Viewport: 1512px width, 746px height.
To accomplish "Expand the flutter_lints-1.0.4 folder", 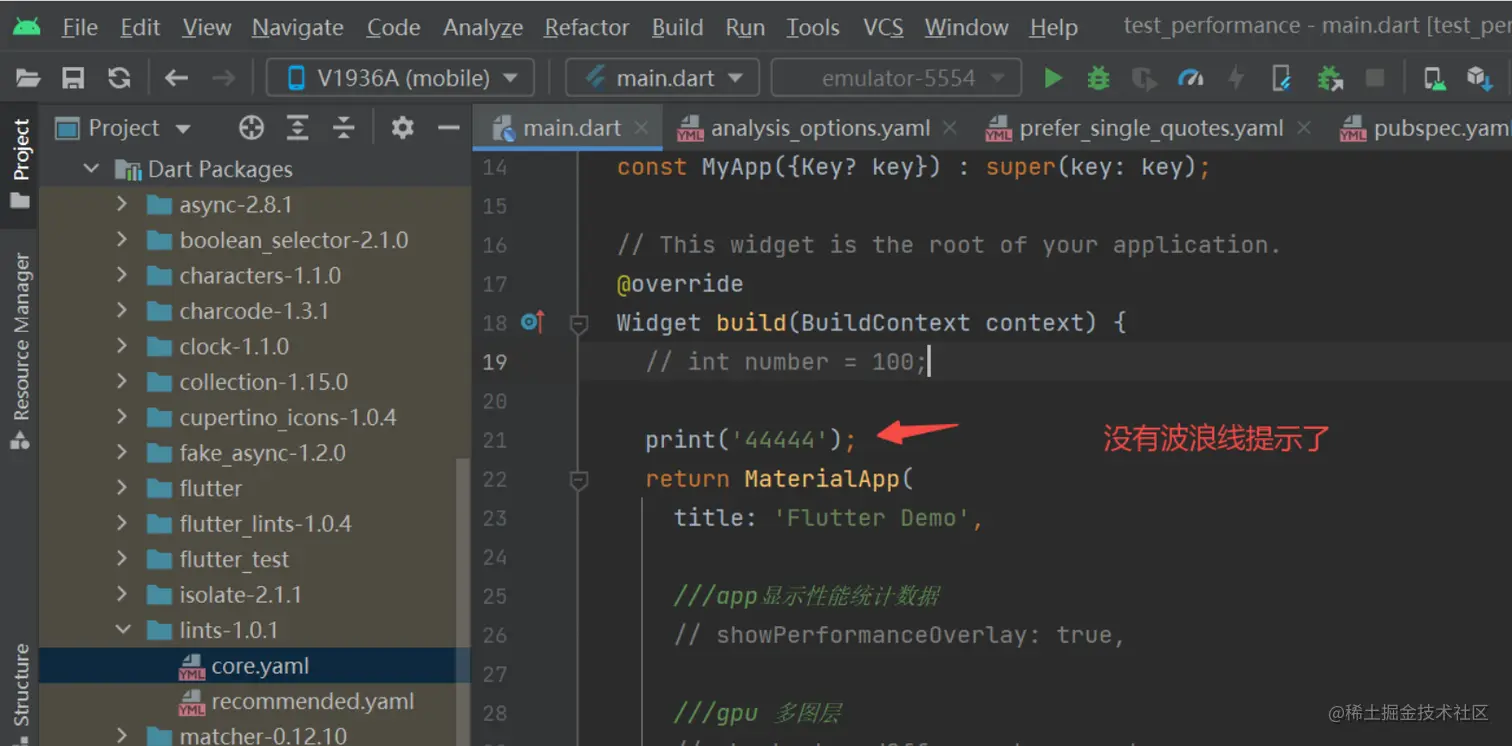I will (122, 523).
